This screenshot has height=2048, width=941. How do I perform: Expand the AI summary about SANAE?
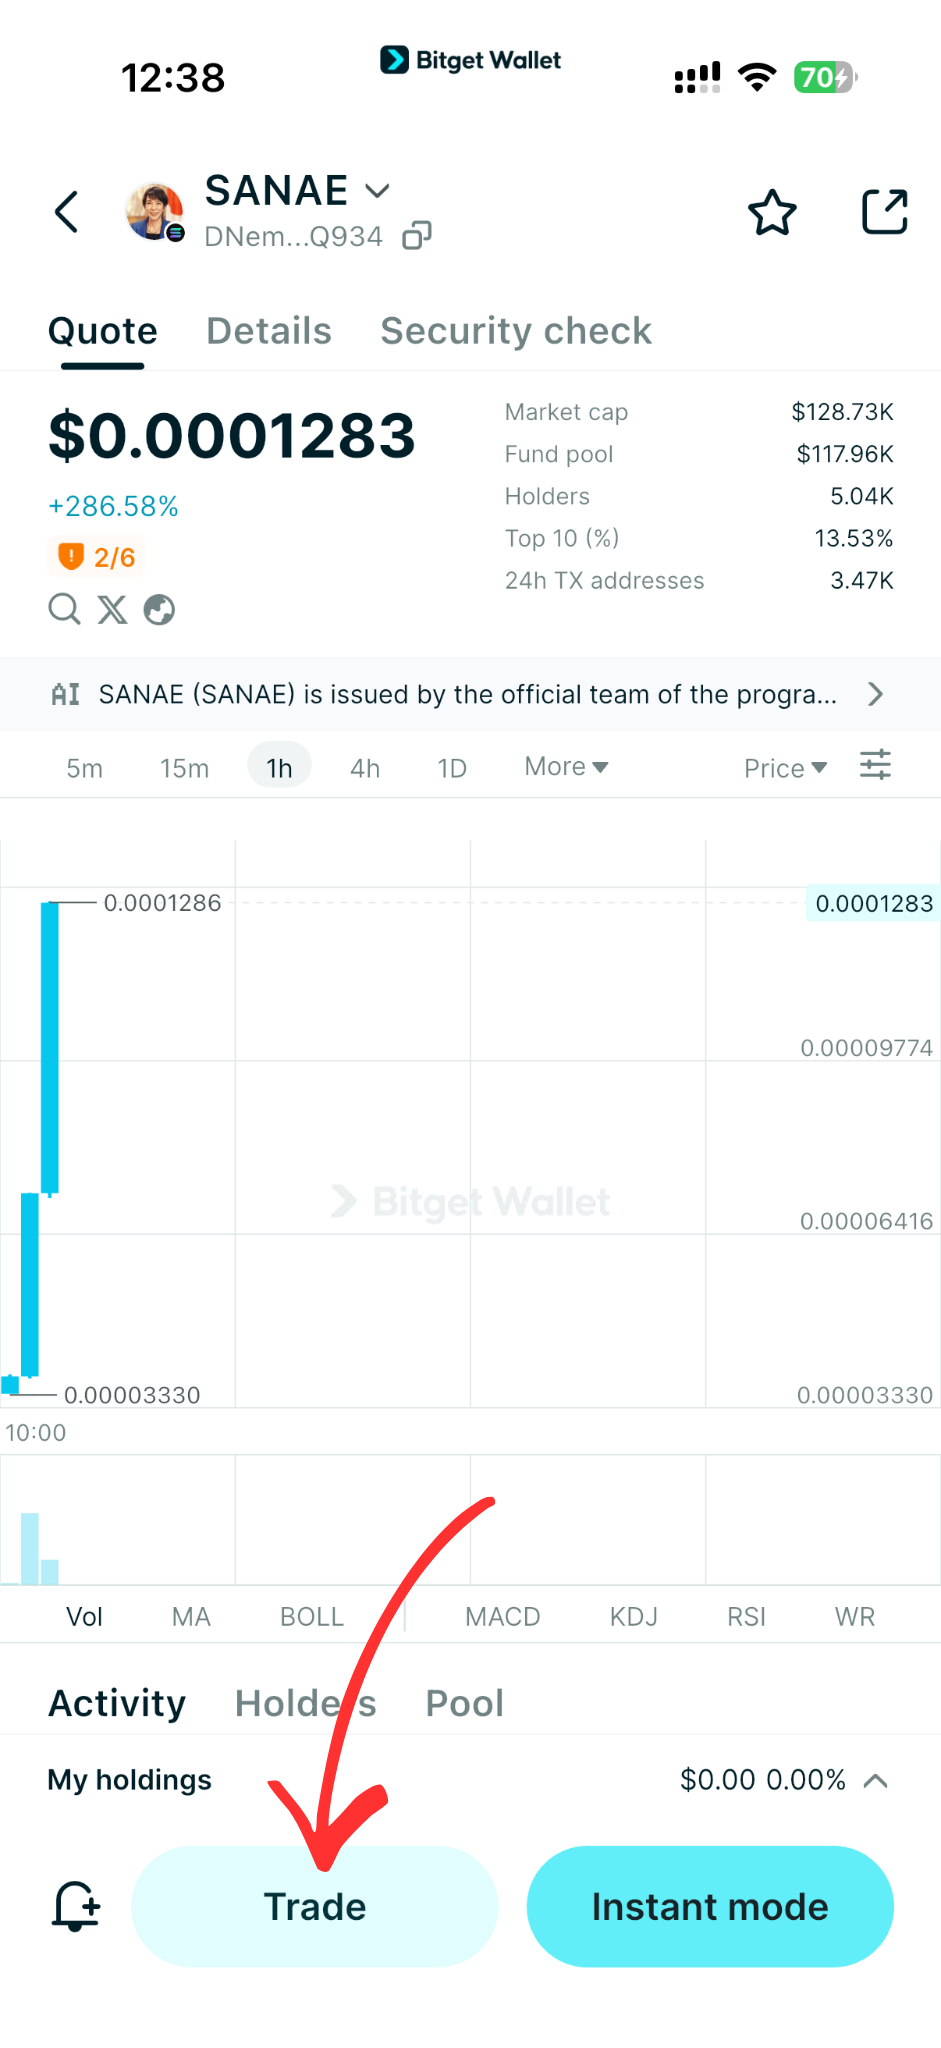874,694
